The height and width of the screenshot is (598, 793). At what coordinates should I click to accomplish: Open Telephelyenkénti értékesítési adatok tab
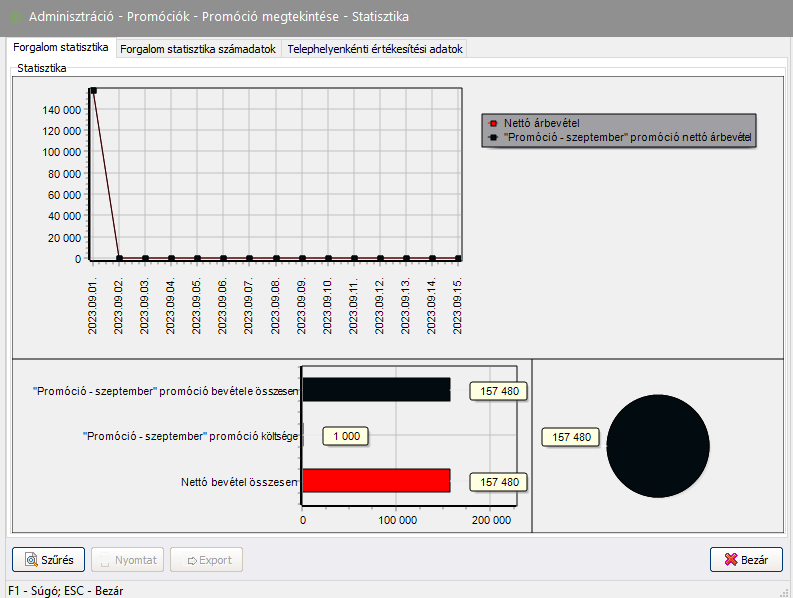(x=375, y=49)
